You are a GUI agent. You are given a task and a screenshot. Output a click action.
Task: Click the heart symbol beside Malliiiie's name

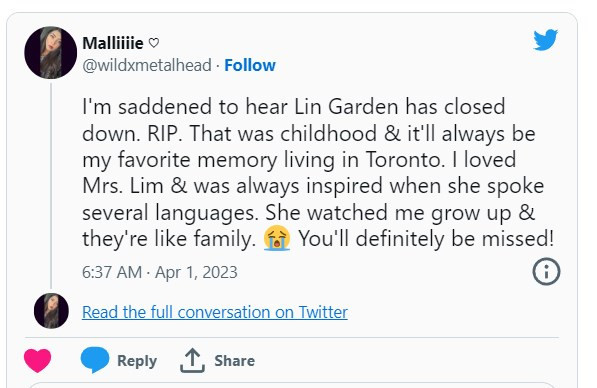(153, 43)
